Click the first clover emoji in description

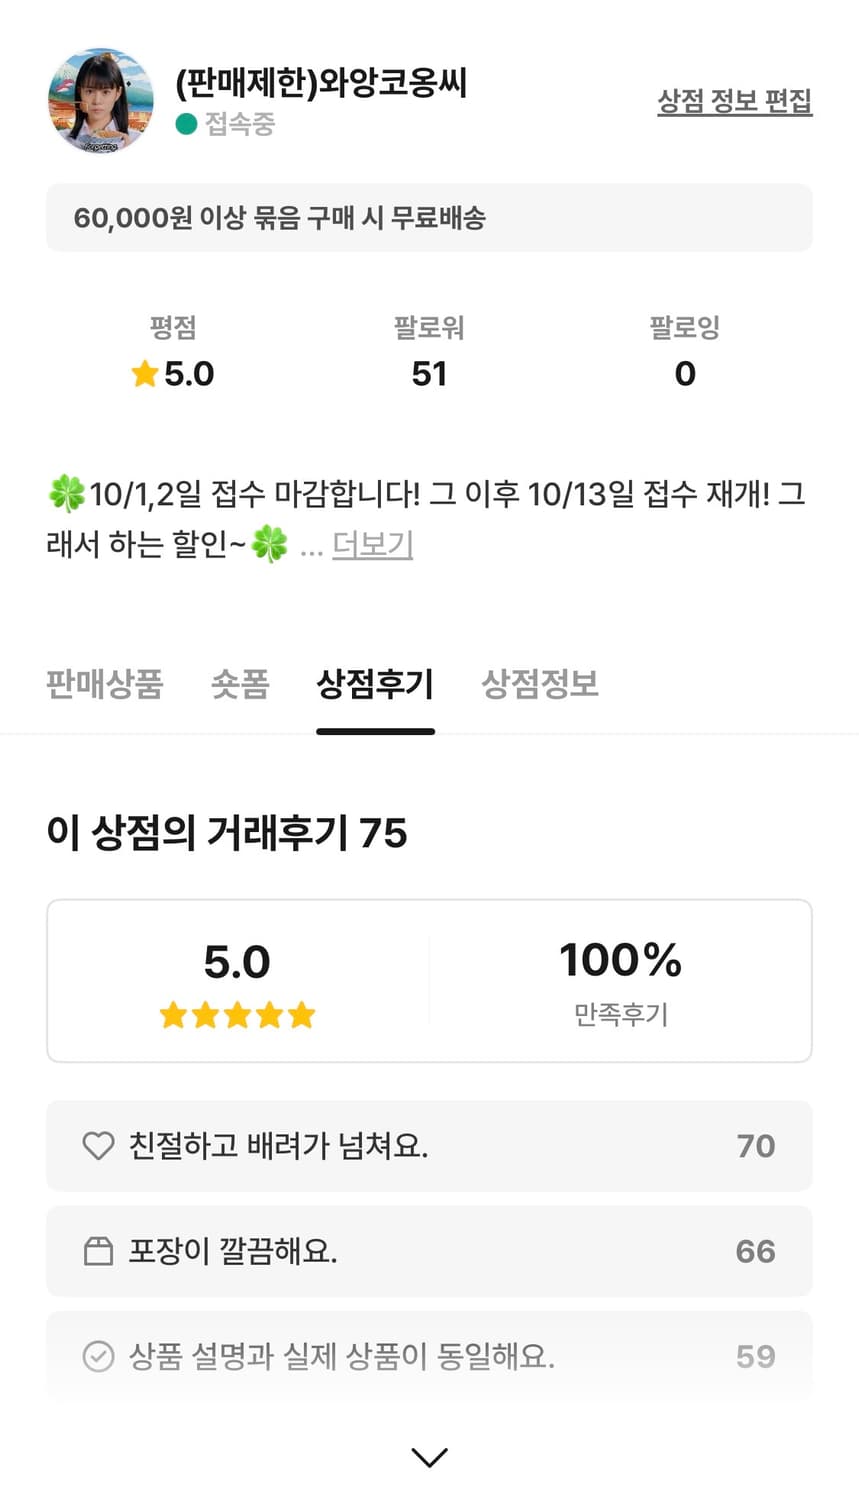pyautogui.click(x=66, y=494)
